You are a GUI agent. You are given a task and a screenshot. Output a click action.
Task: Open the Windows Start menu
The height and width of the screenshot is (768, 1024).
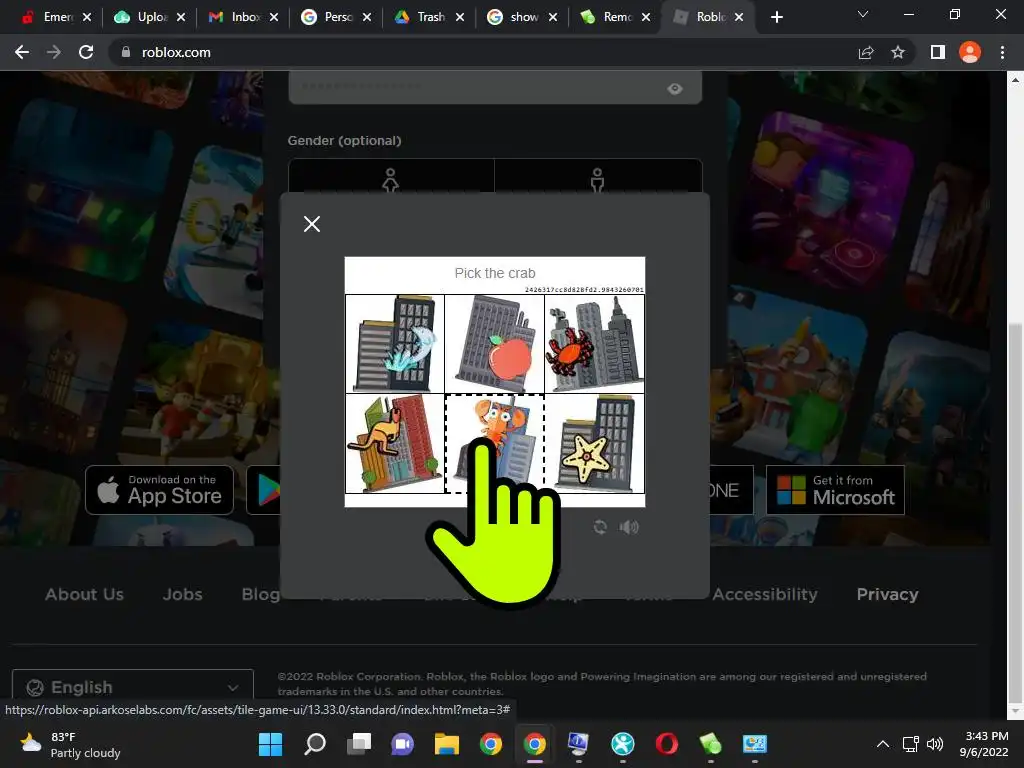tap(270, 744)
